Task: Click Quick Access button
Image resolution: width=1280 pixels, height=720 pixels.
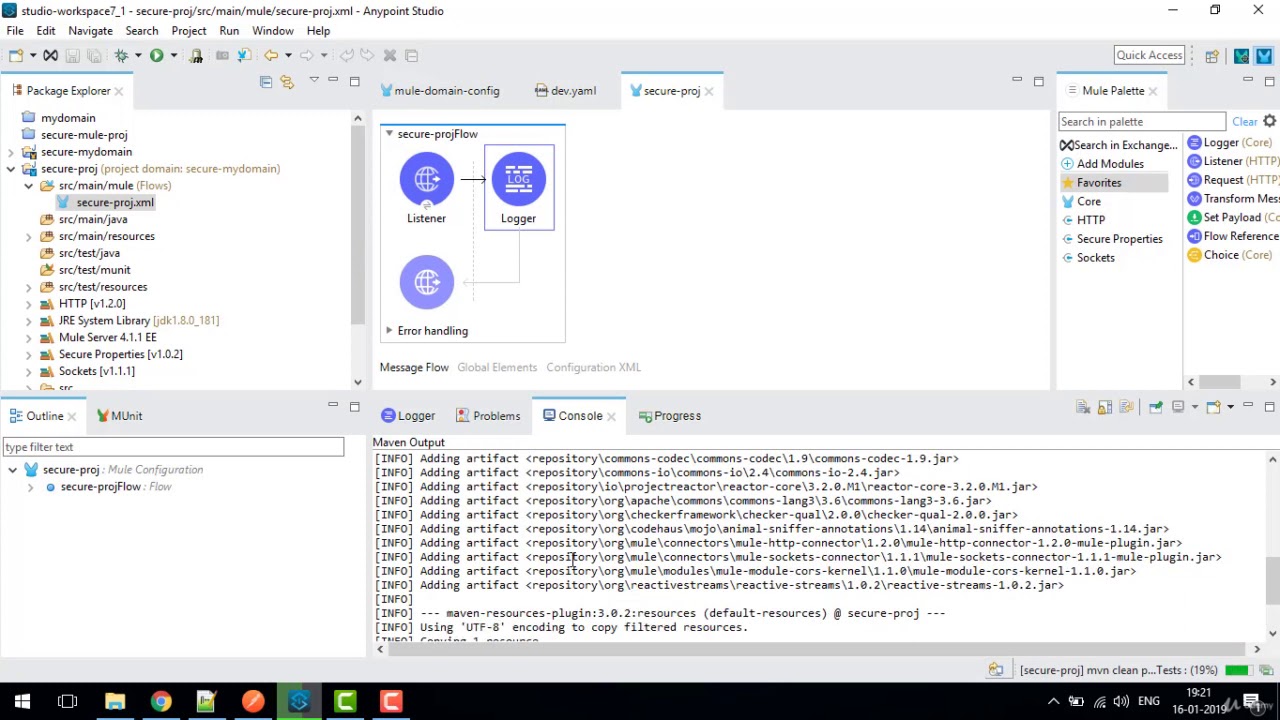Action: (x=1149, y=55)
